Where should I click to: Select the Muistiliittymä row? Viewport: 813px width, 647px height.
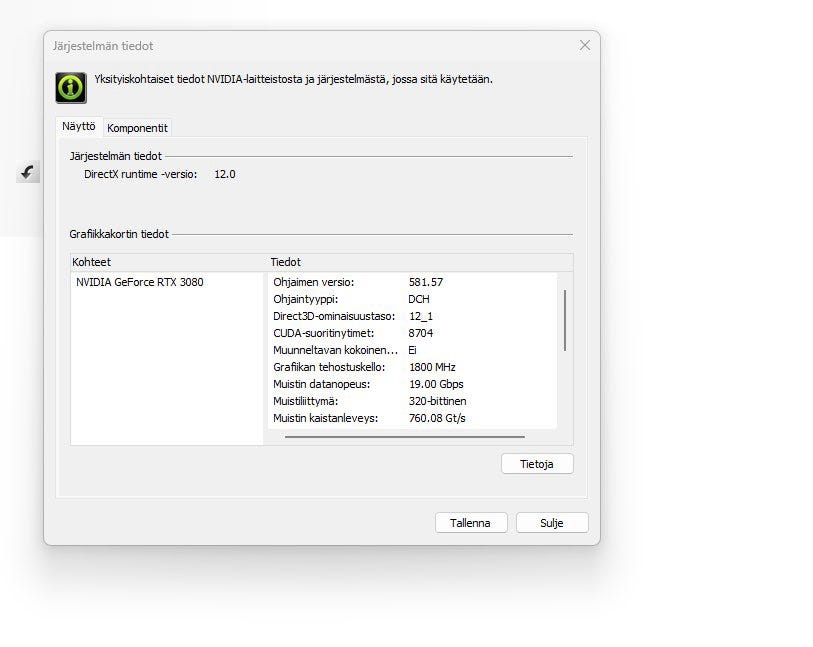point(412,401)
